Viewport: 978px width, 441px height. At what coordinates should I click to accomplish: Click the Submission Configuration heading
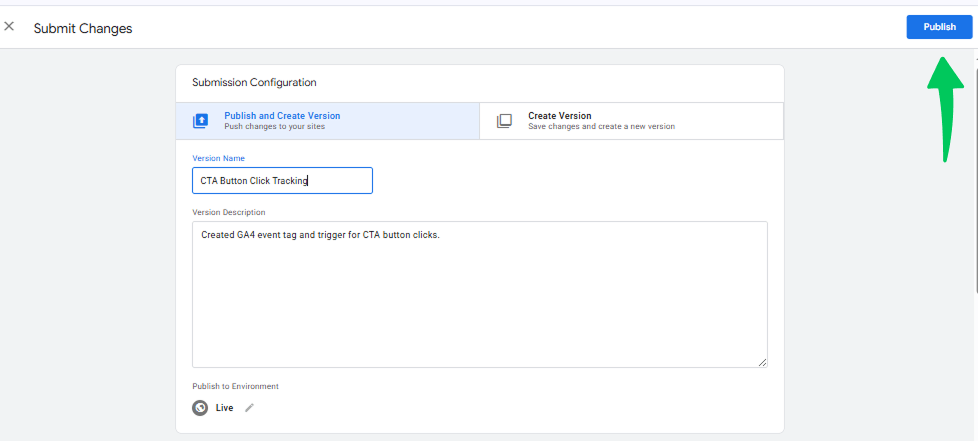(x=254, y=82)
